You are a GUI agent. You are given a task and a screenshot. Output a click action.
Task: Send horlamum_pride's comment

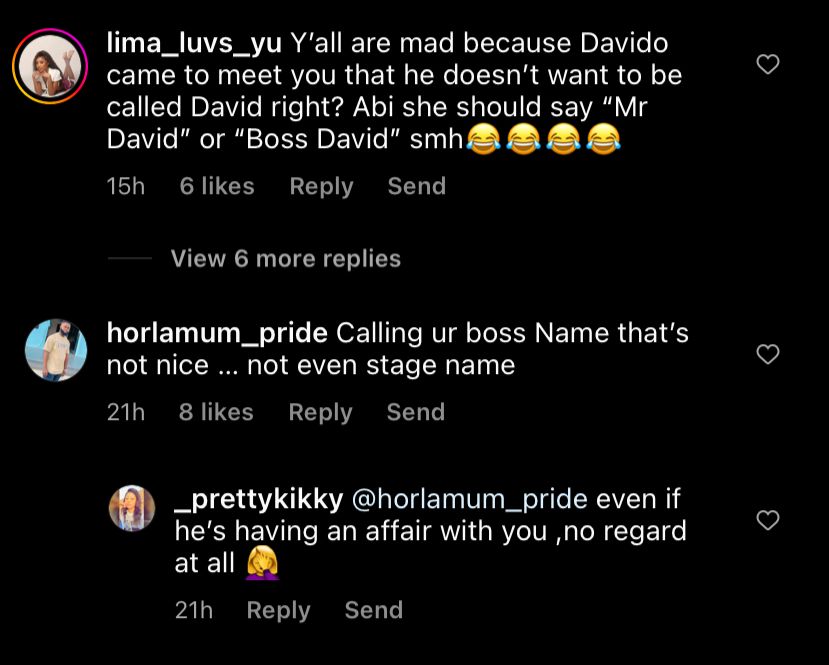(x=416, y=412)
